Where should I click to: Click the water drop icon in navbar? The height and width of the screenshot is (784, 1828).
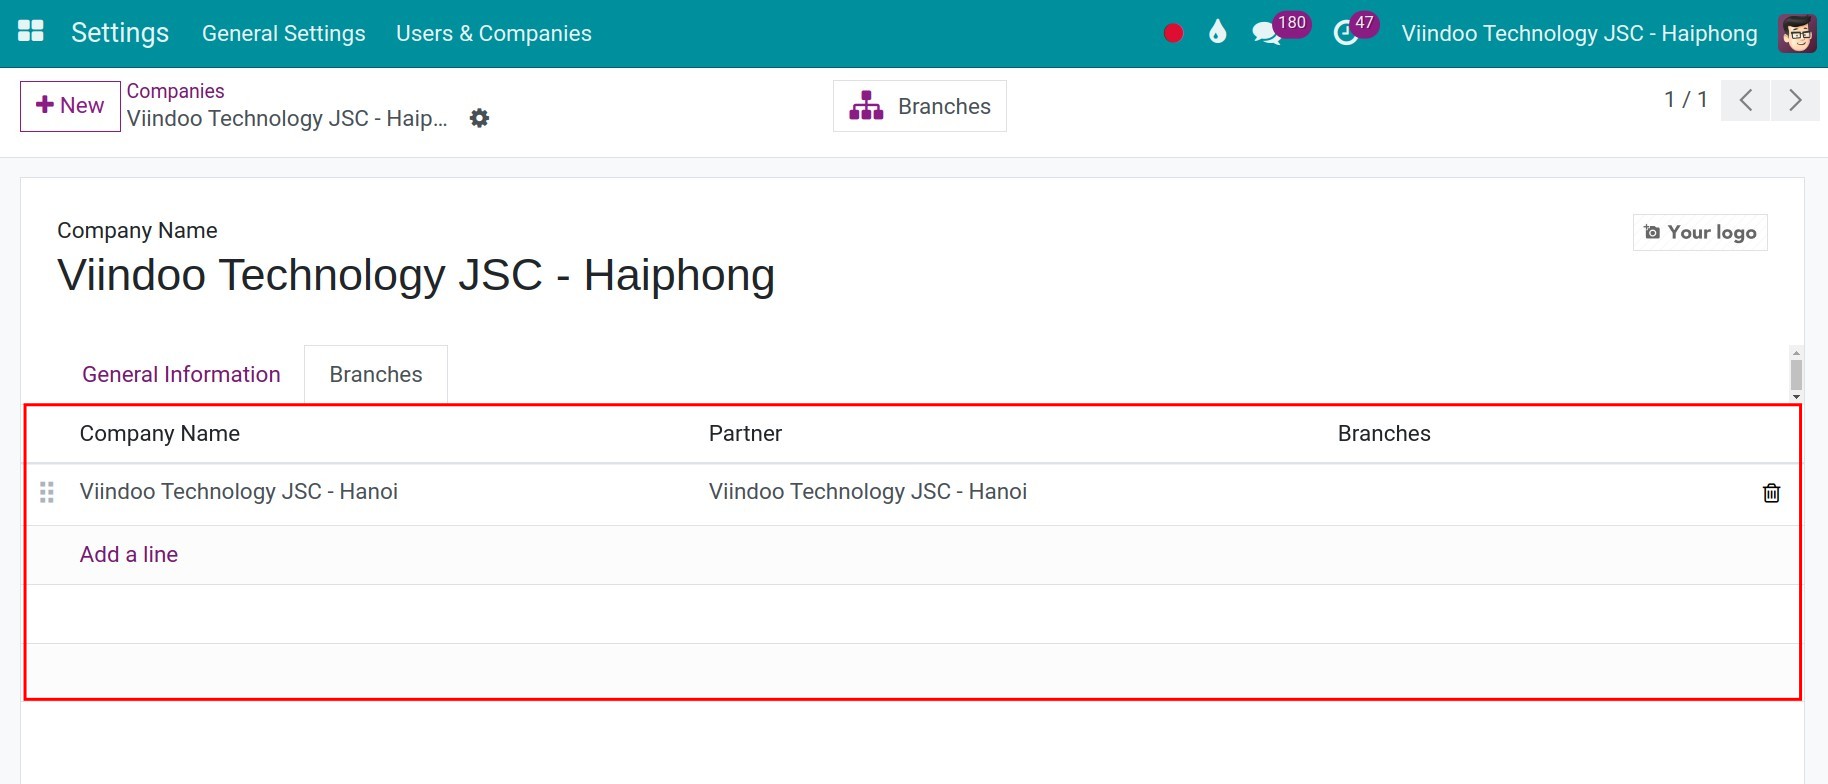pos(1217,33)
